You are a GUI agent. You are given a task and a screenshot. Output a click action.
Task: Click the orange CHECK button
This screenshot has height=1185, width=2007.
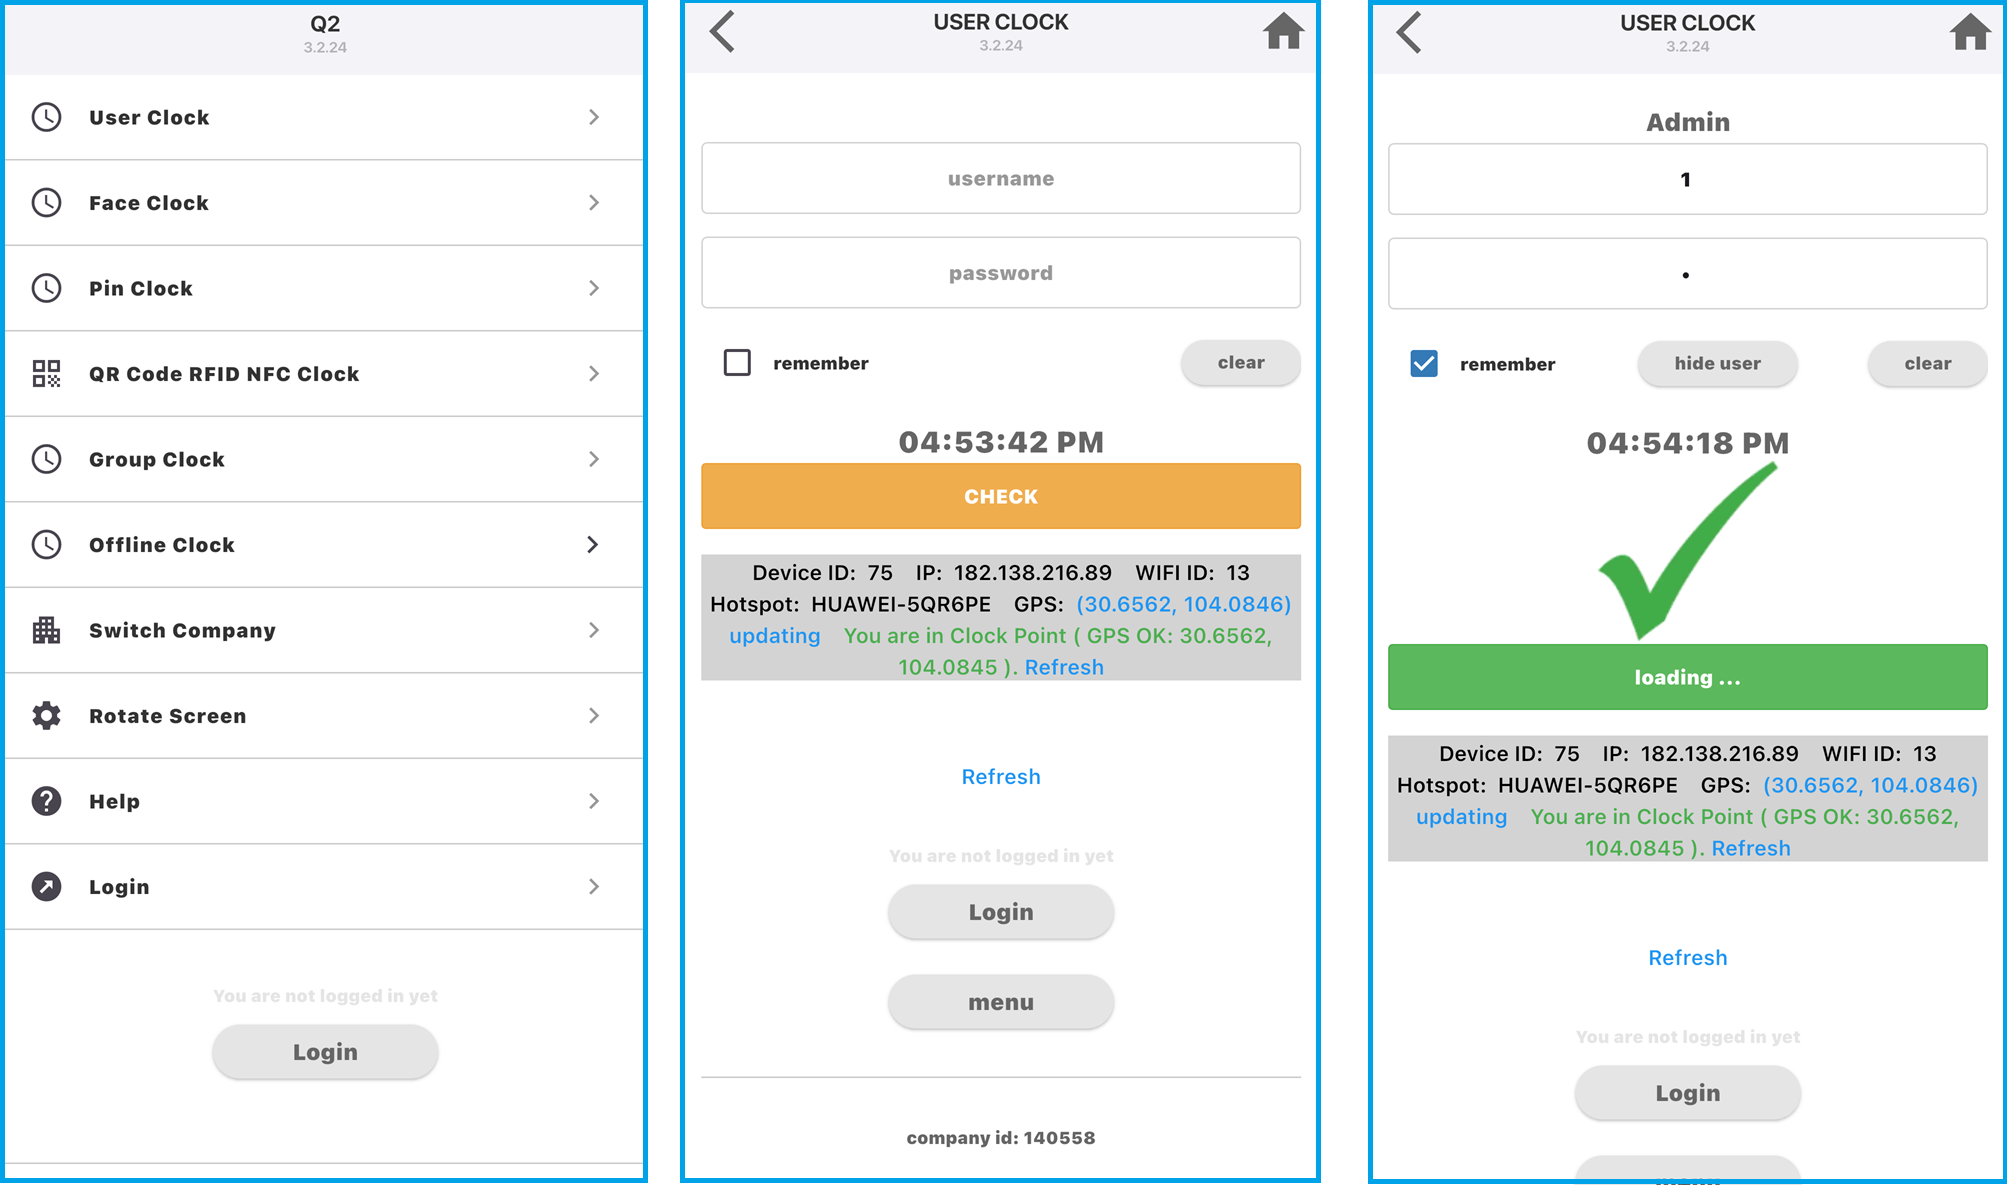click(1004, 497)
